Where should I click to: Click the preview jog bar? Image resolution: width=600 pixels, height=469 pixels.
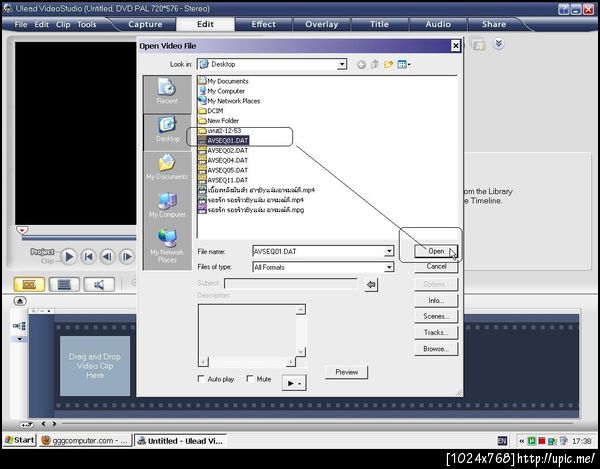click(x=78, y=238)
